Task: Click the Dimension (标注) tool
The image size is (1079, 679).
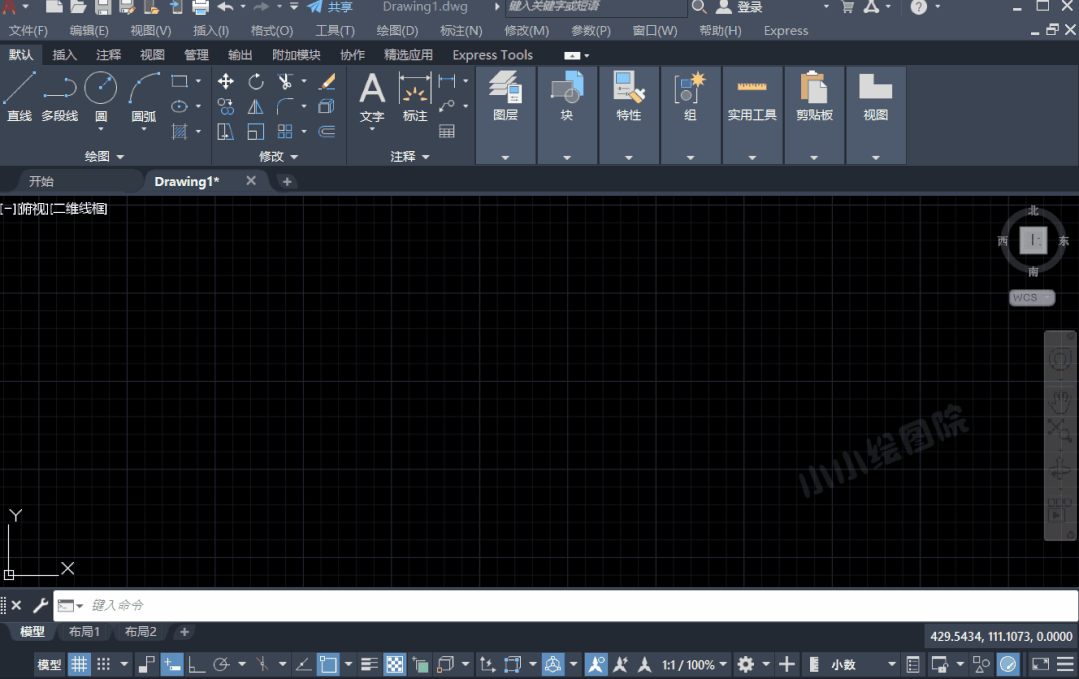Action: click(415, 96)
